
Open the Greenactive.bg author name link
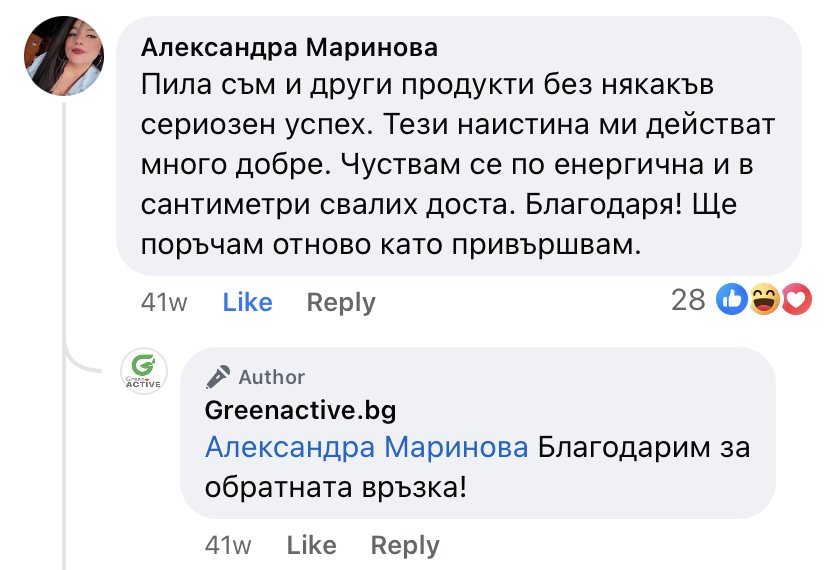pyautogui.click(x=300, y=410)
